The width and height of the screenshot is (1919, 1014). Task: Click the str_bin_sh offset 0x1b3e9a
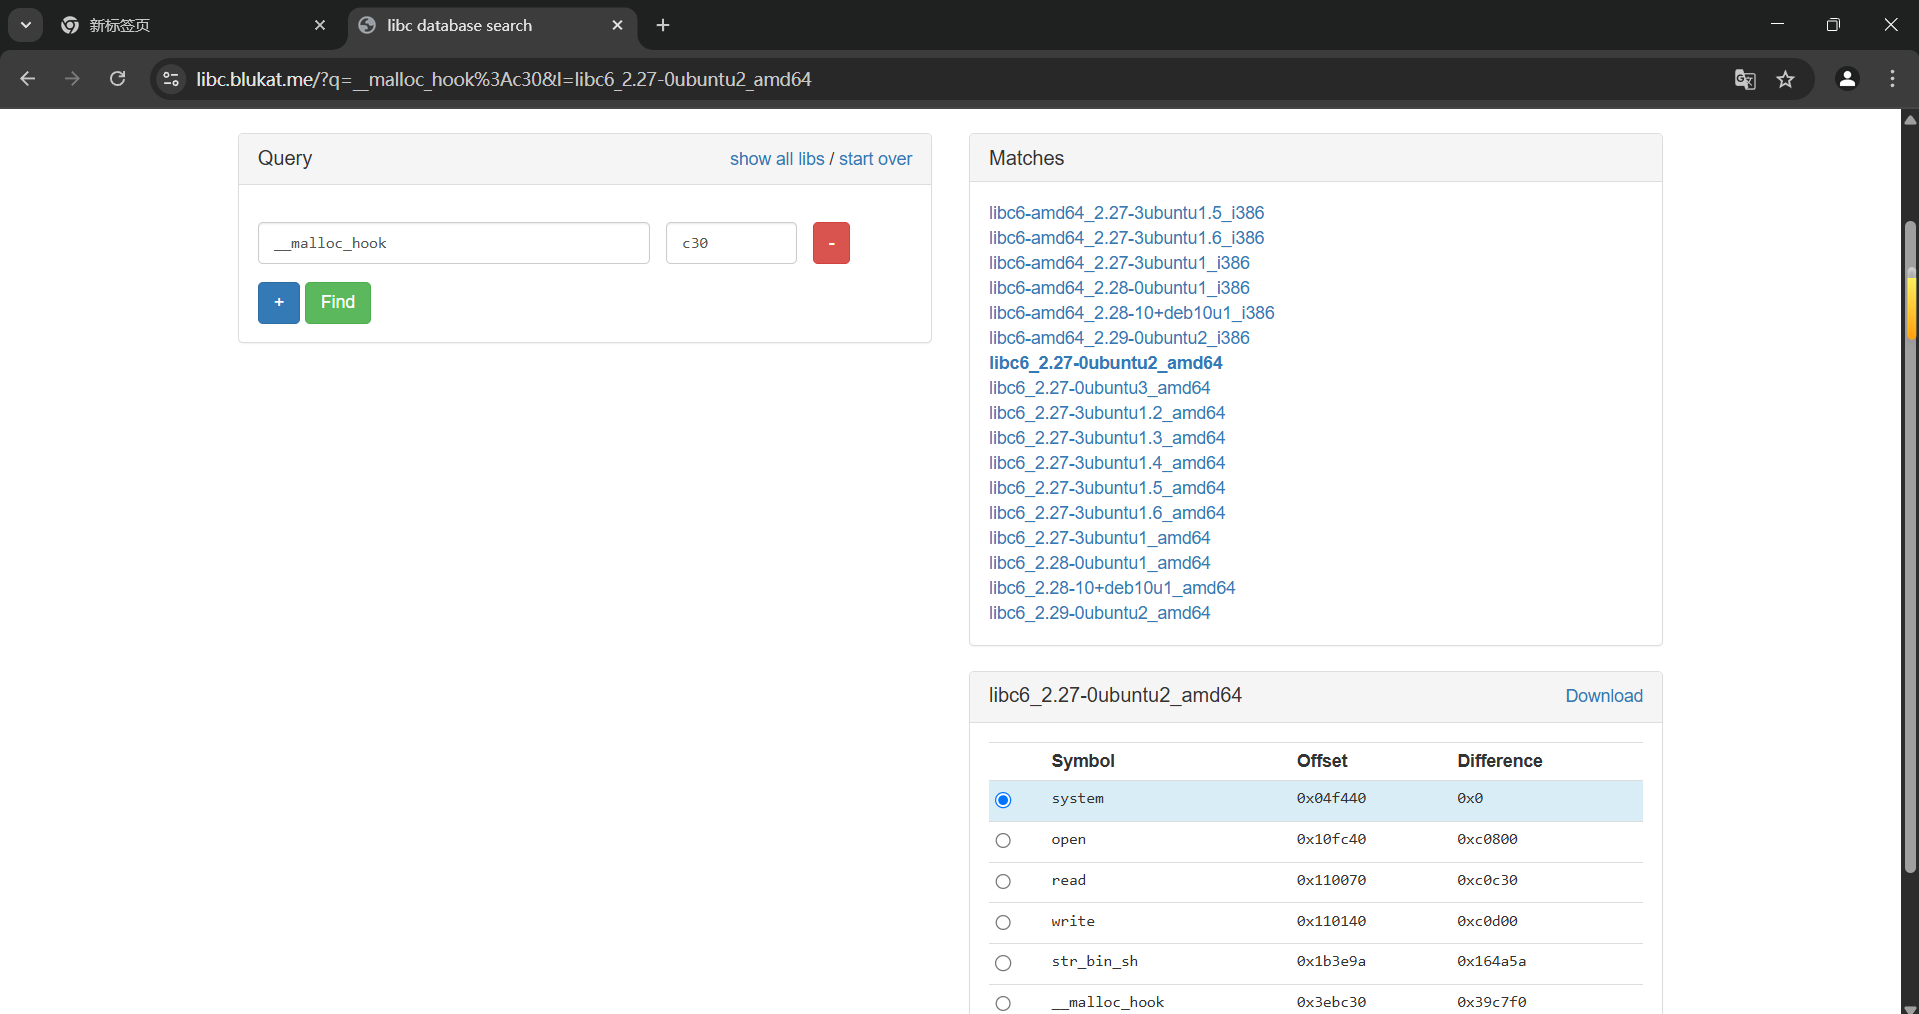[x=1331, y=962]
